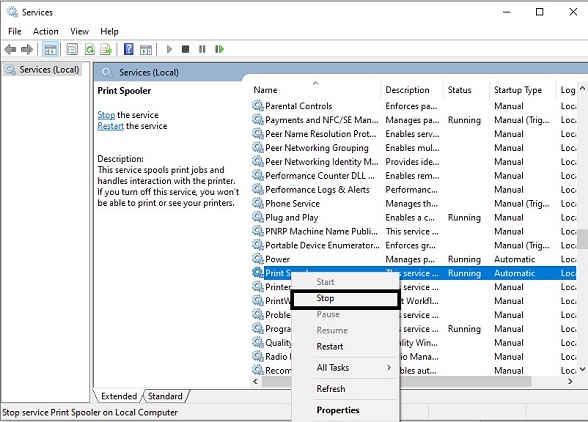The height and width of the screenshot is (422, 588).
Task: Open the Action menu
Action: pos(46,32)
